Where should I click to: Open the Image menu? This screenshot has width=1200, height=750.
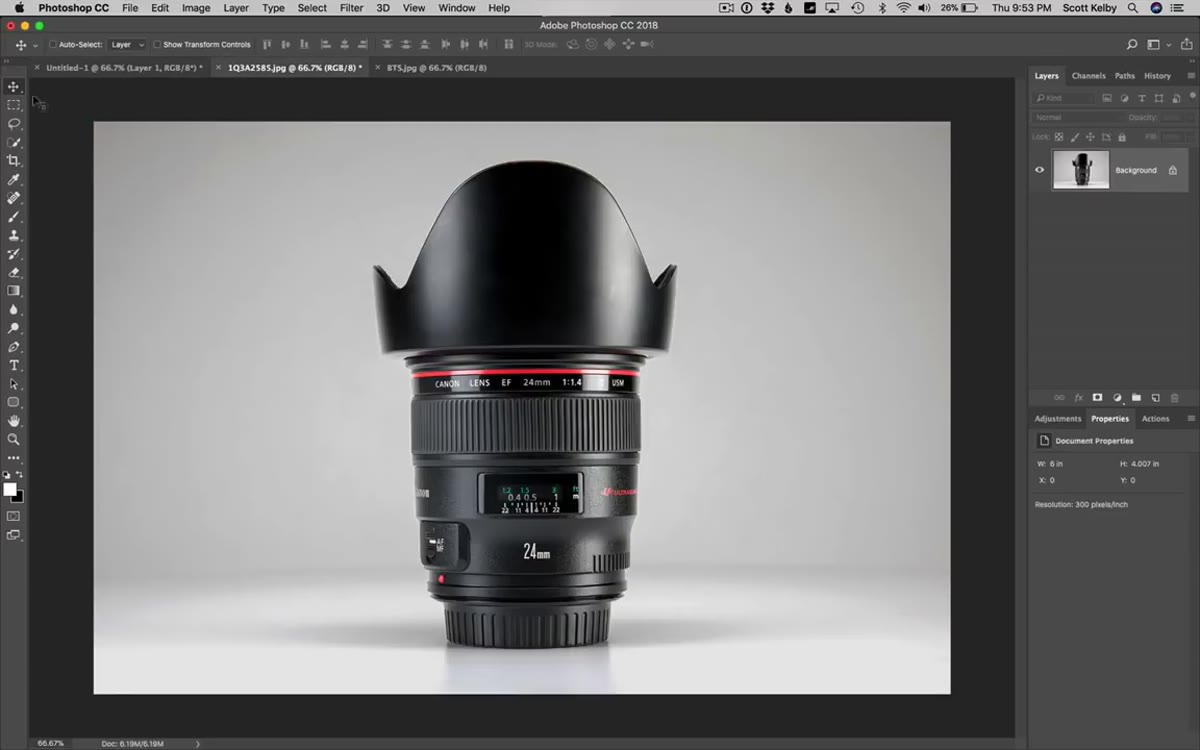click(x=196, y=8)
